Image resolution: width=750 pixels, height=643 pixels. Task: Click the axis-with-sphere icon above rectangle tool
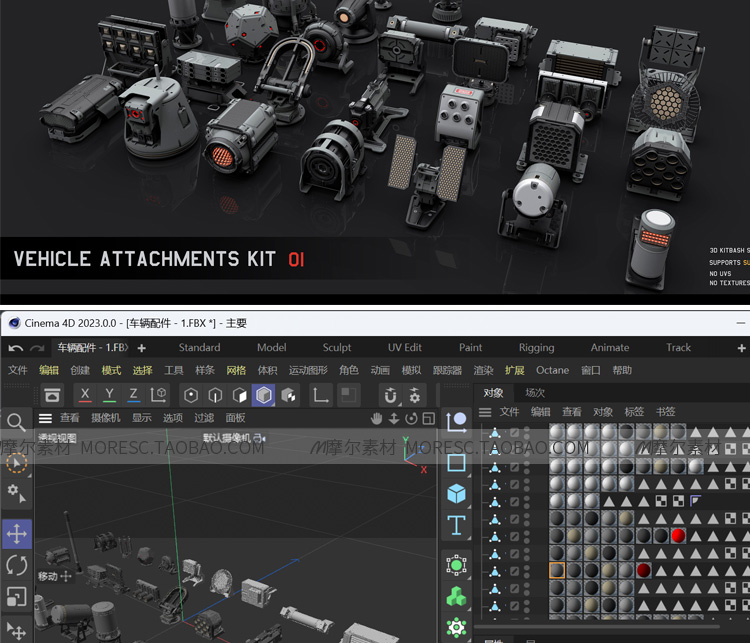[456, 422]
